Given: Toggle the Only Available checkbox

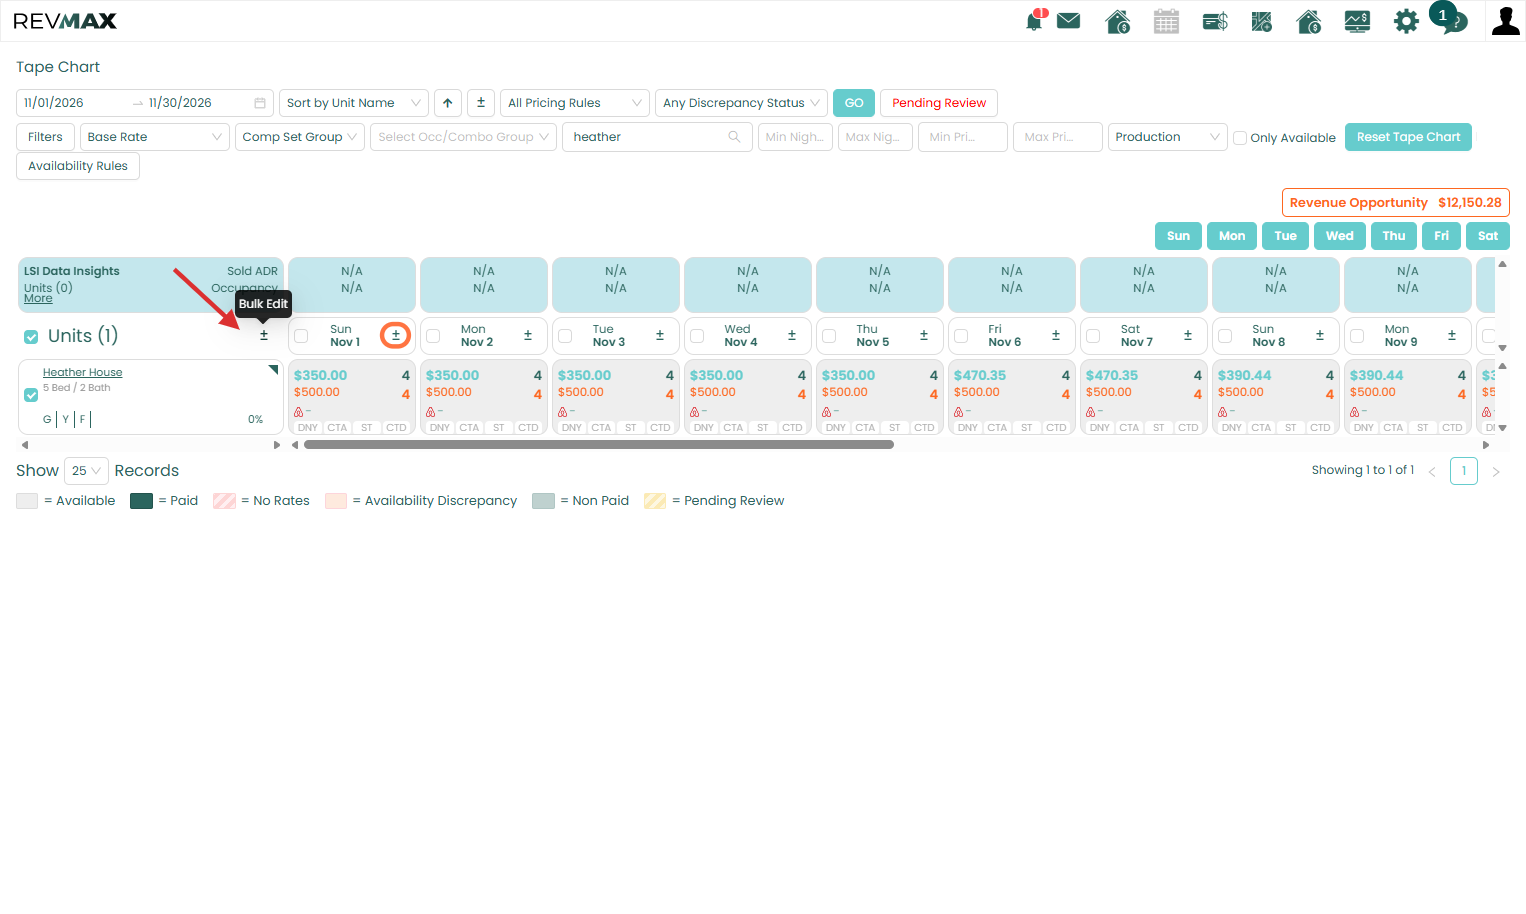Looking at the screenshot, I should coord(1240,138).
